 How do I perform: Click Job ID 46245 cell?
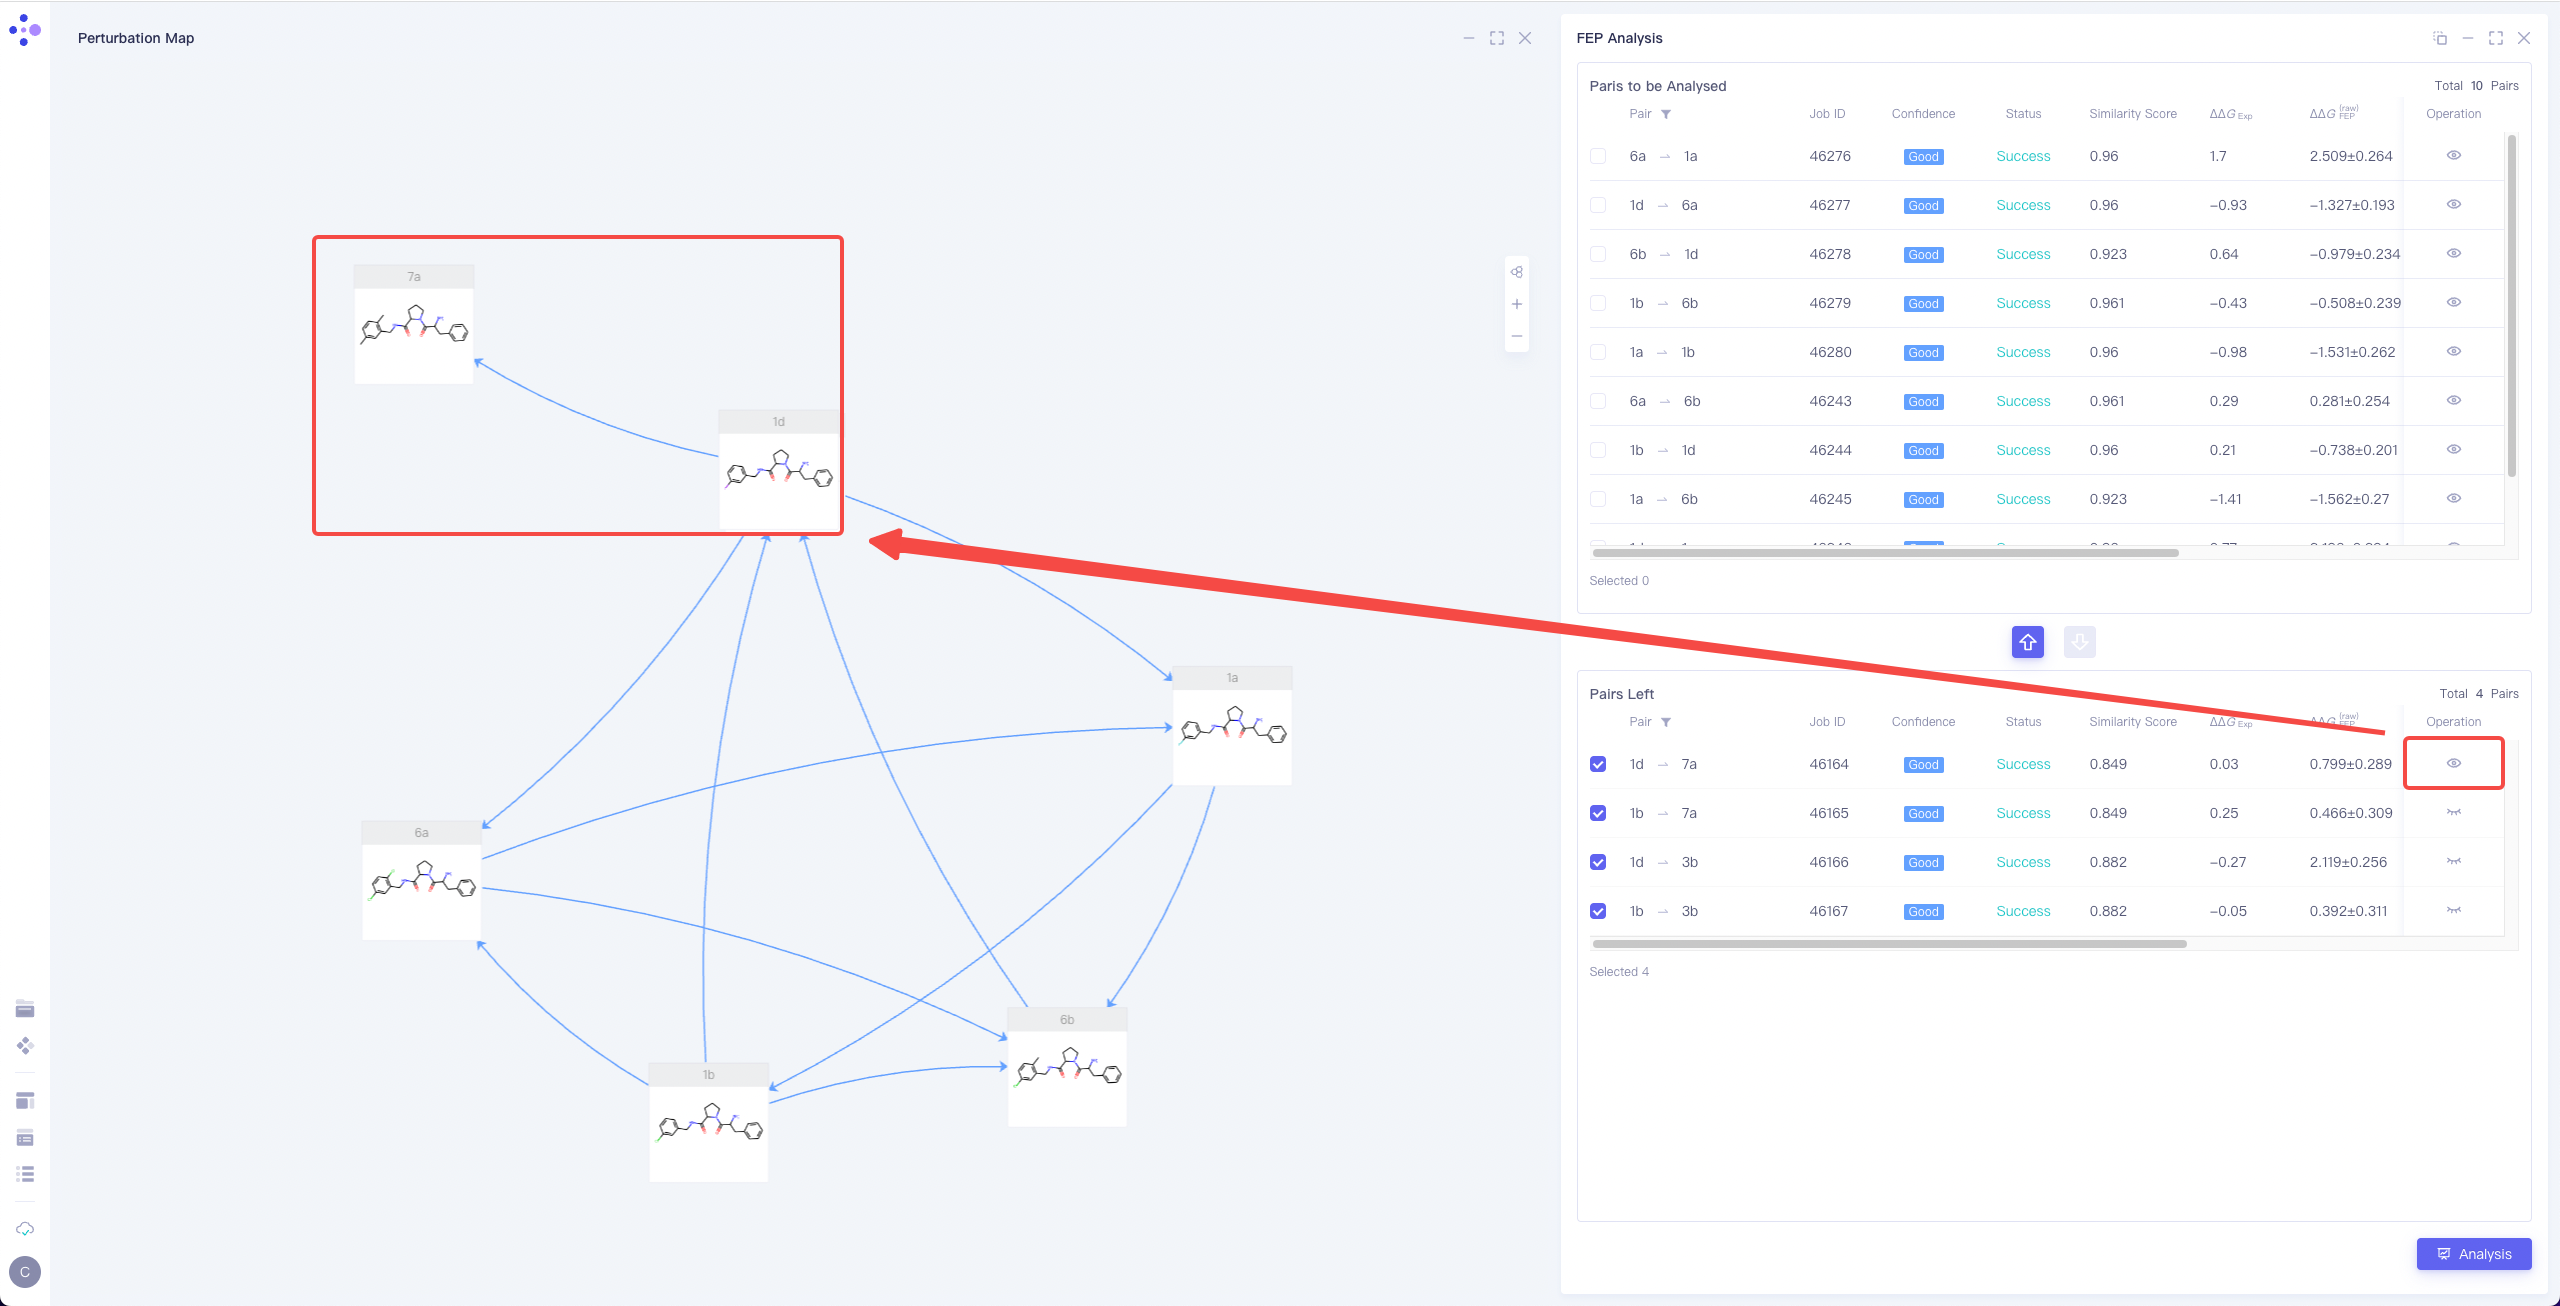pyautogui.click(x=1830, y=499)
